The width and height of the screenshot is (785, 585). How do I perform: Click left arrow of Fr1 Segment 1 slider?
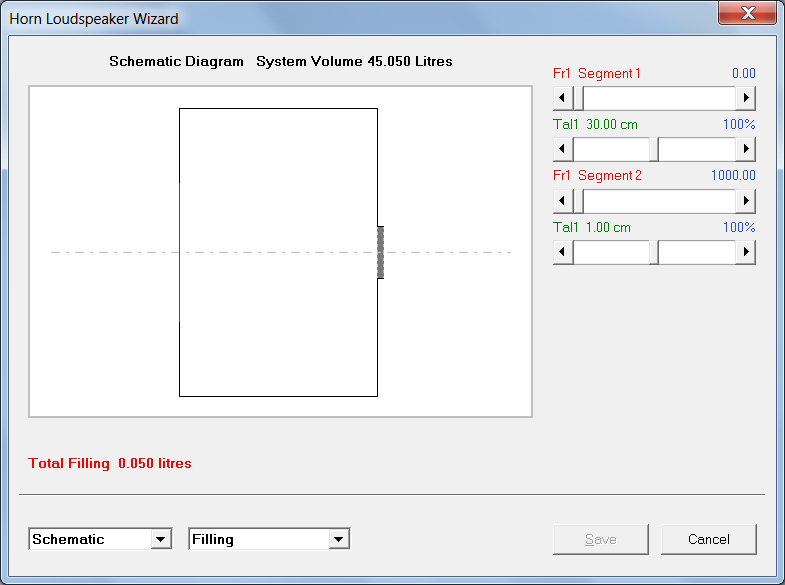coord(563,98)
